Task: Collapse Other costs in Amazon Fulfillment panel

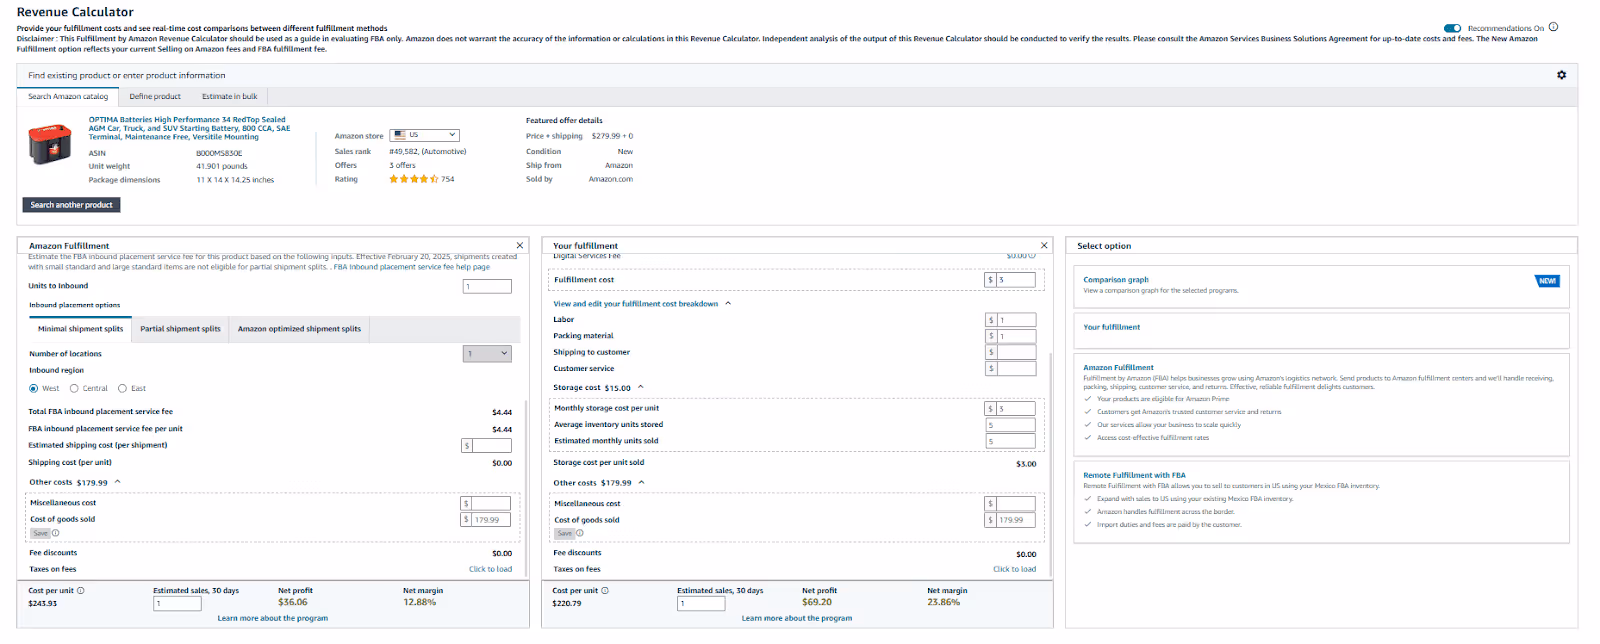Action: (117, 482)
